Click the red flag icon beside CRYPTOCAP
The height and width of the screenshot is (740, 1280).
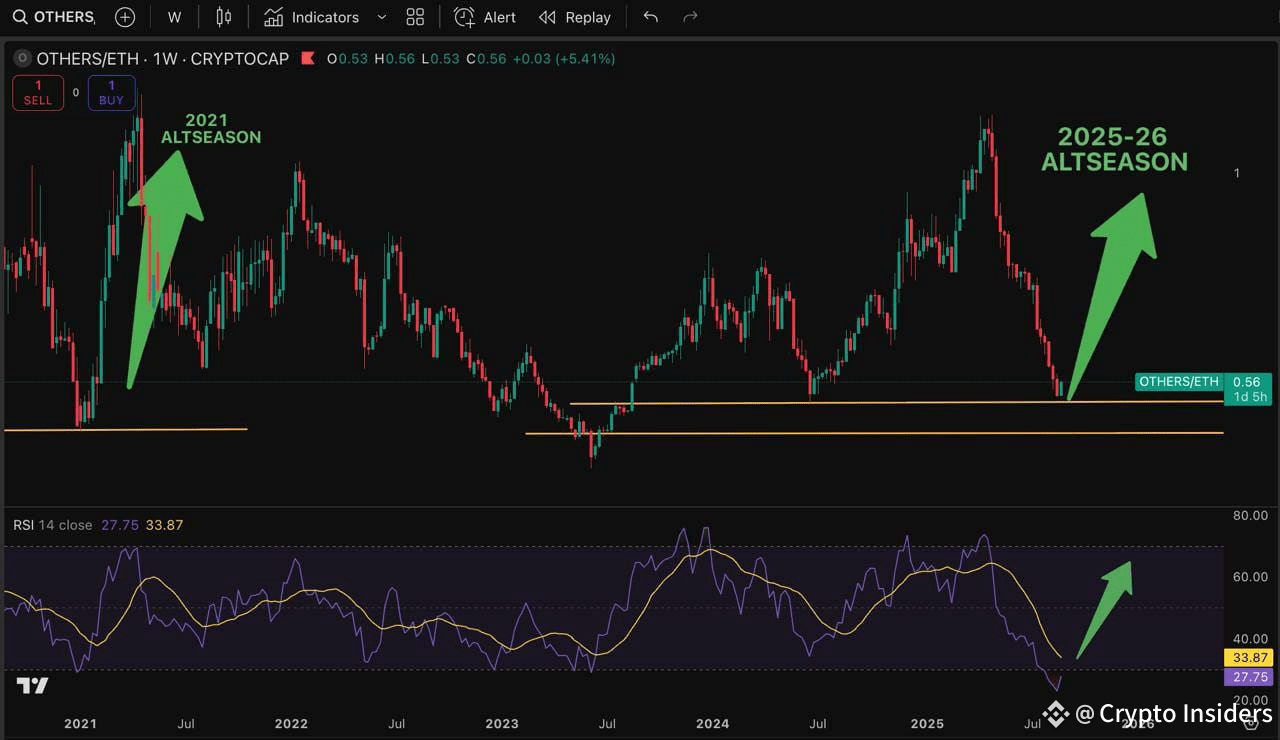point(307,59)
